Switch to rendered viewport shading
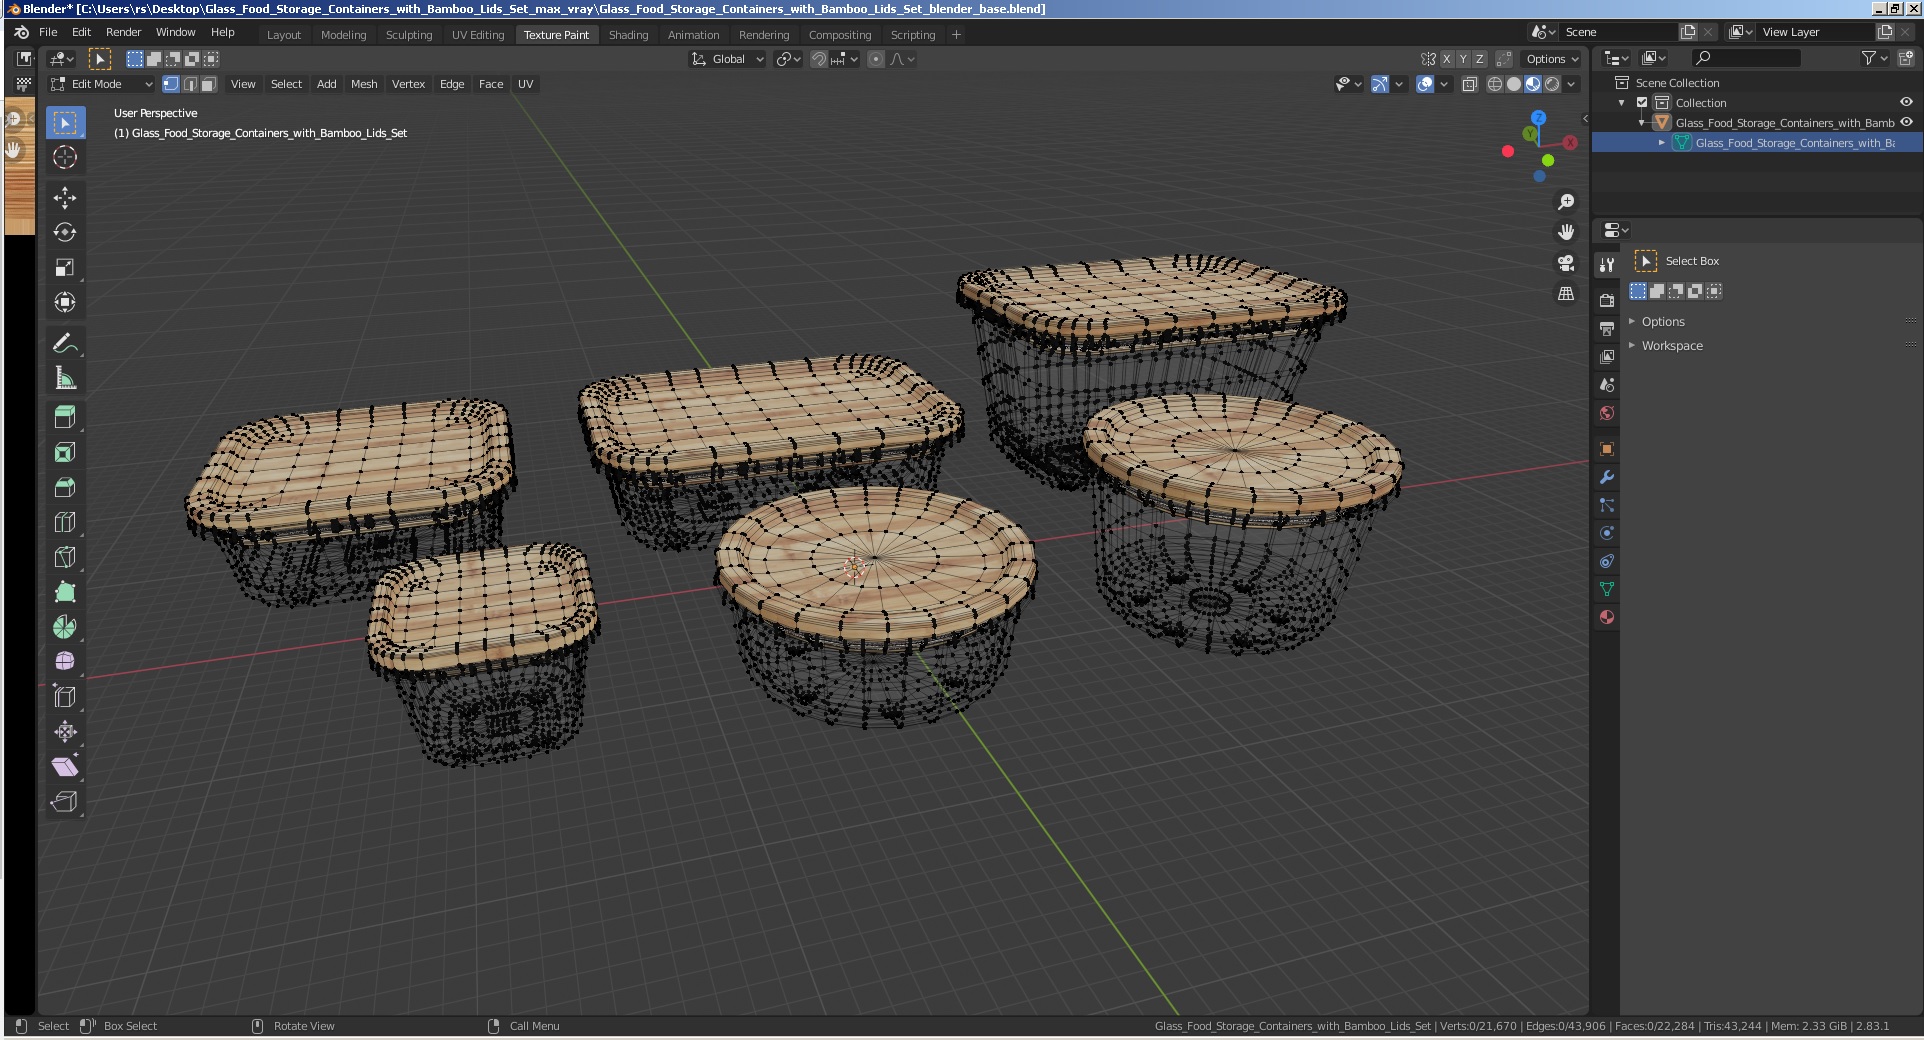1924x1040 pixels. coord(1552,84)
